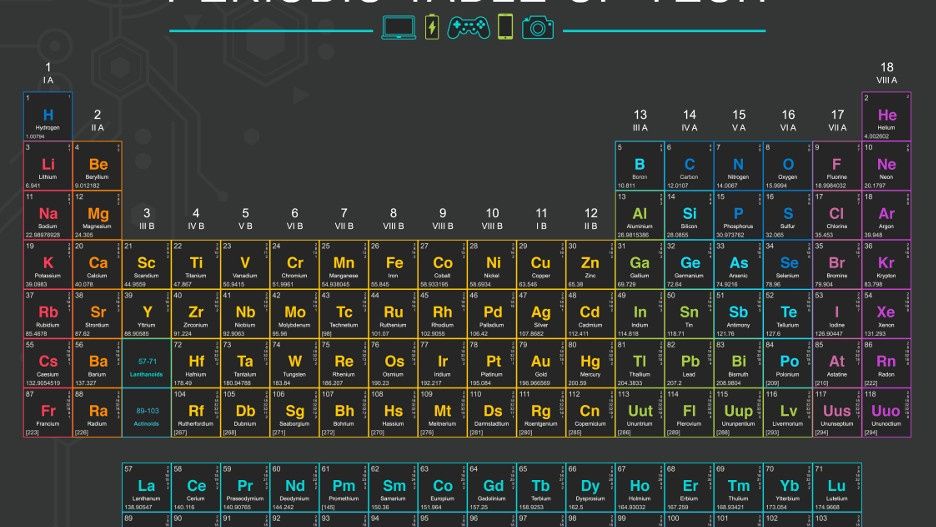Click the group 18 VIII A header
936x527 pixels.
point(886,73)
